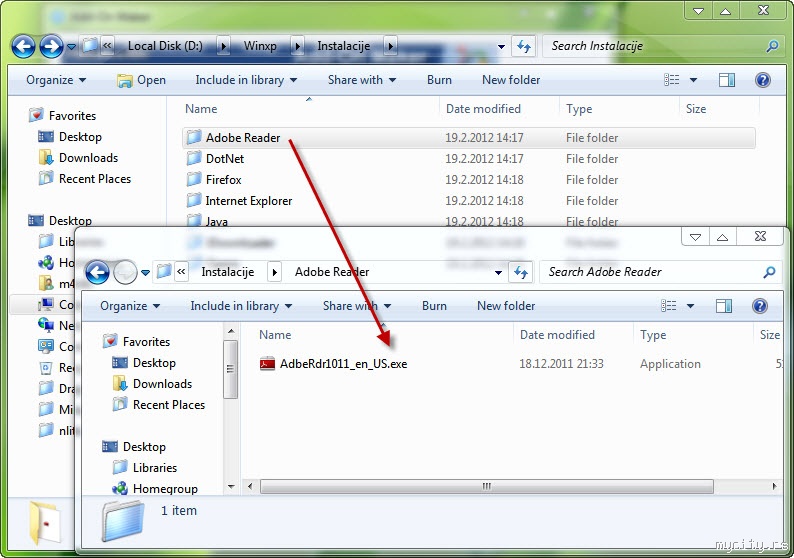Select the Firefox folder name
Image resolution: width=794 pixels, height=558 pixels.
tap(223, 180)
